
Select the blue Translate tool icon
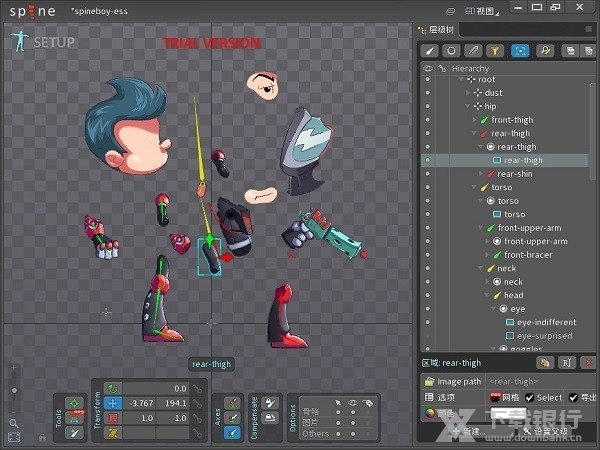tap(114, 402)
